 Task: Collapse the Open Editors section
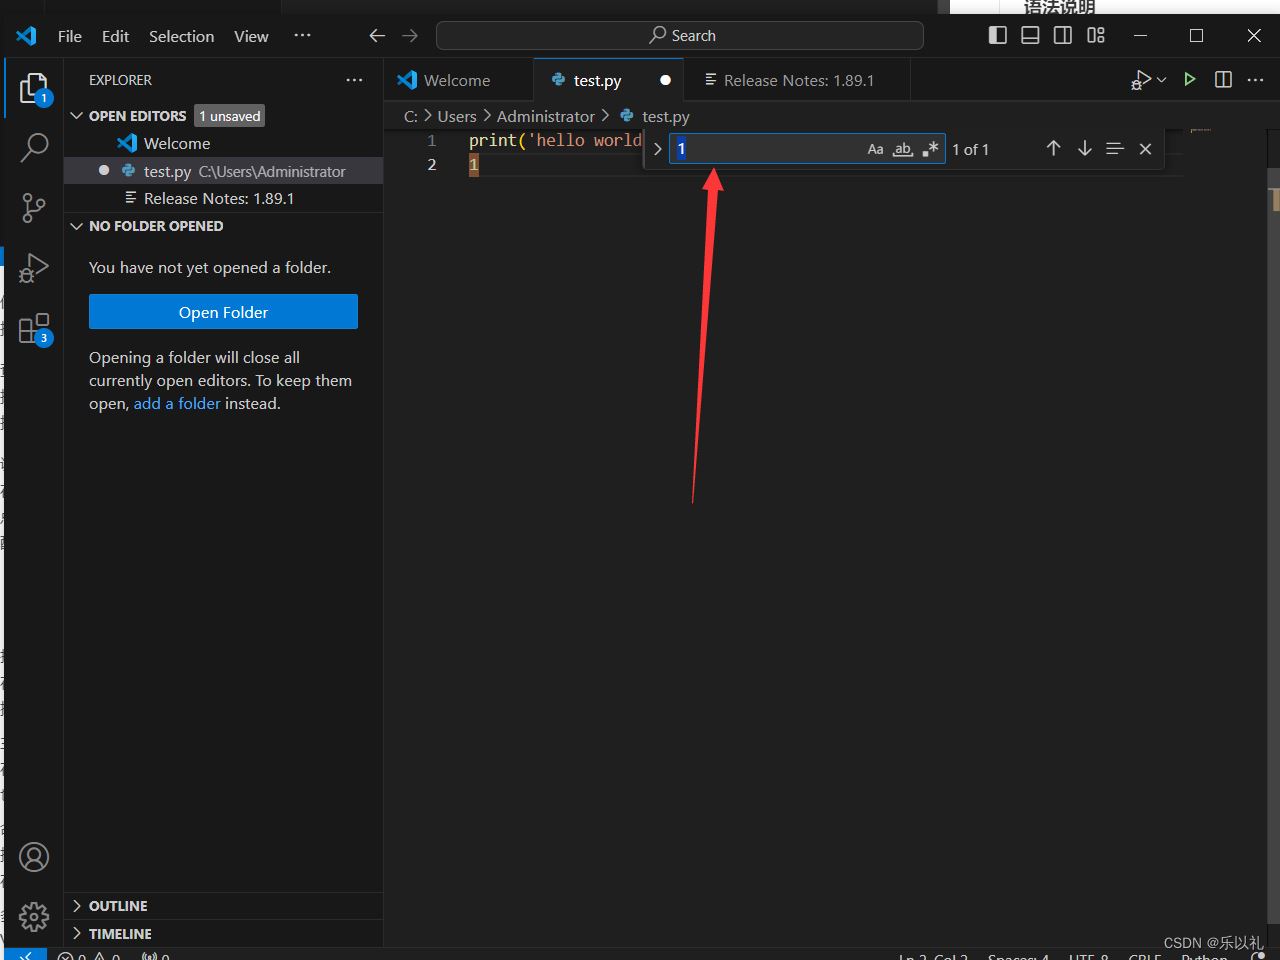77,115
